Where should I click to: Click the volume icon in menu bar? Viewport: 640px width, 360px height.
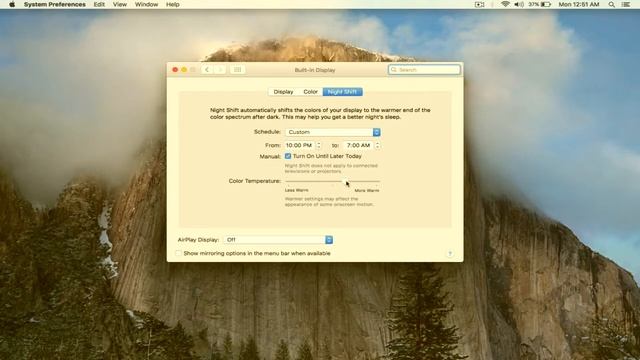tap(519, 4)
